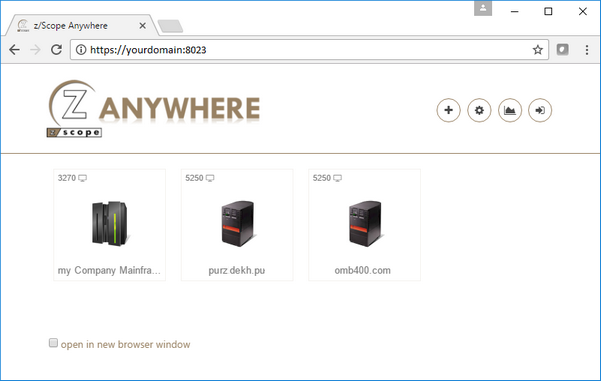Go back in browser history
Image resolution: width=601 pixels, height=381 pixels.
tap(15, 50)
